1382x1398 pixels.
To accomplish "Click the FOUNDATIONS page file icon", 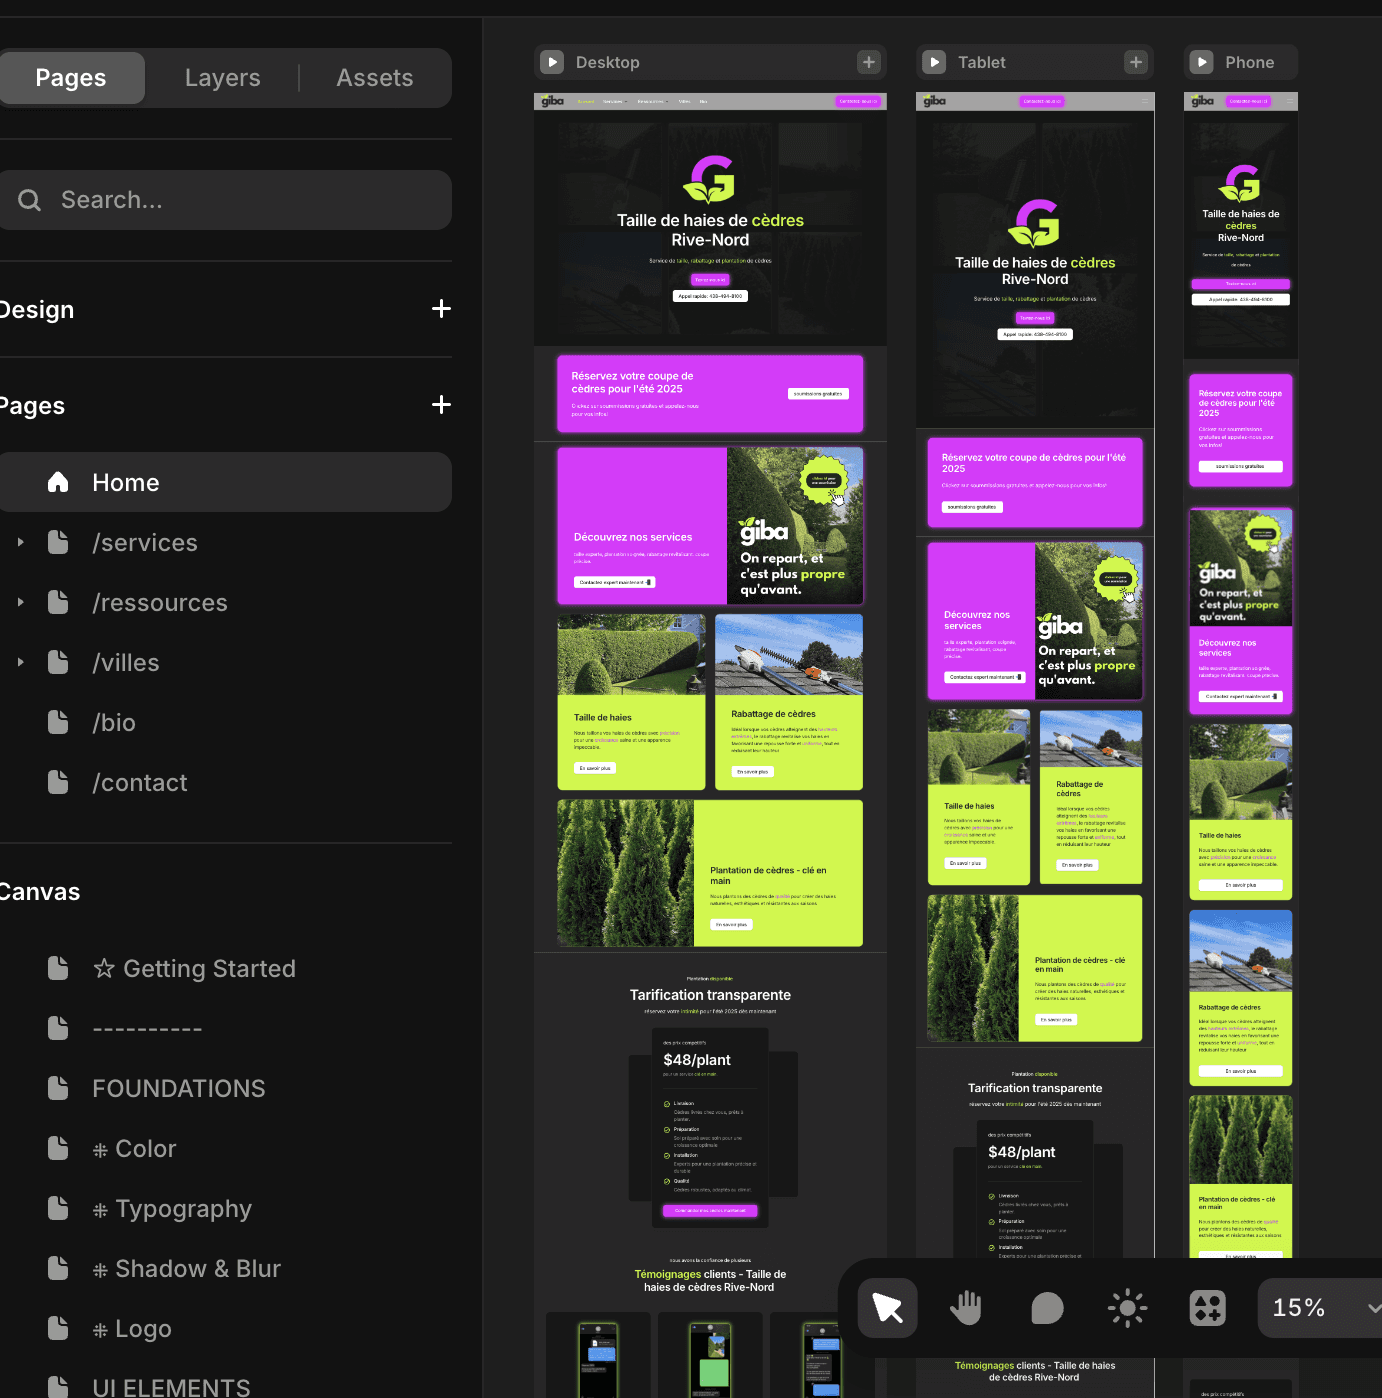I will (x=58, y=1088).
